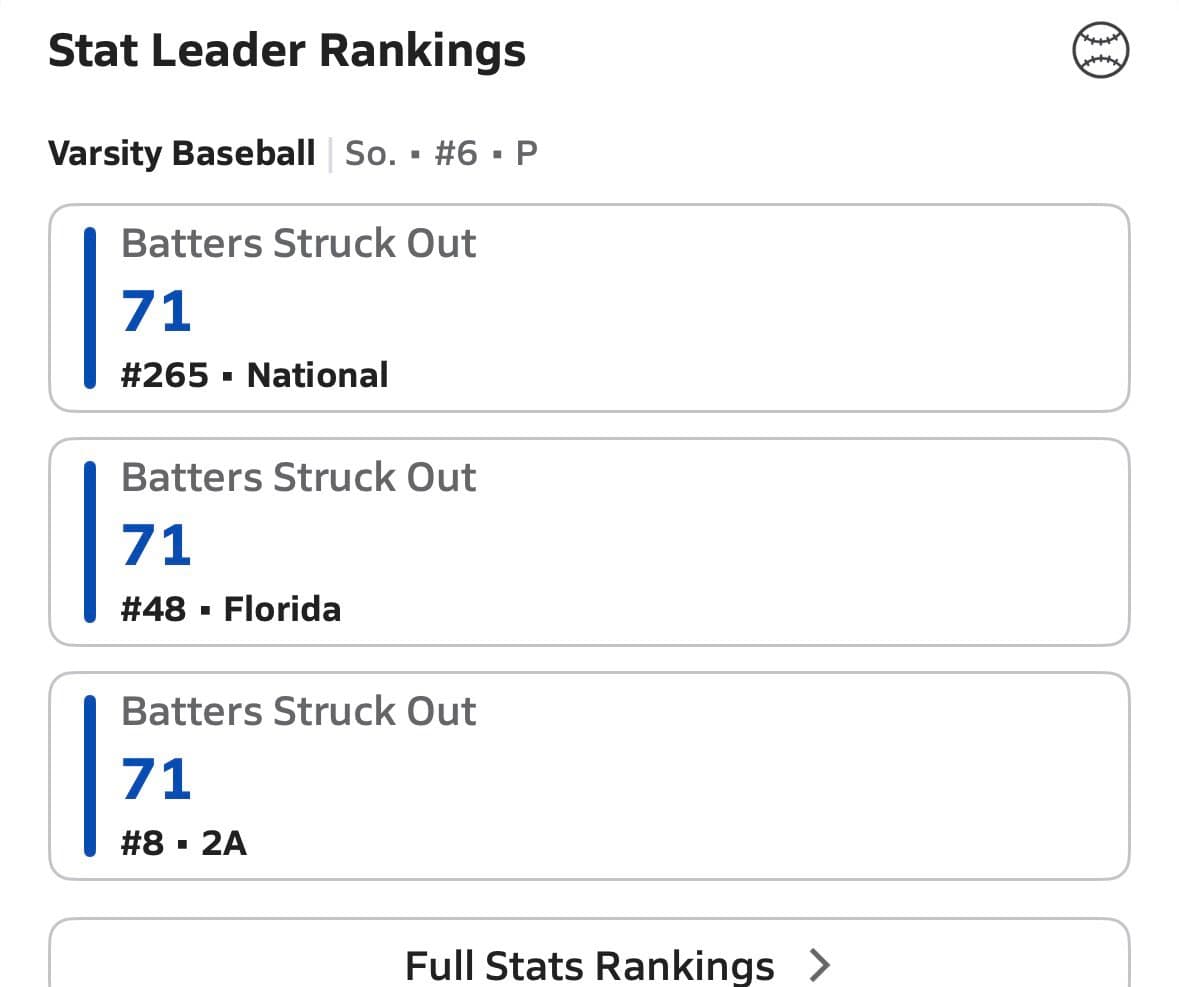Click the blue accent bar in Florida card
The width and height of the screenshot is (1179, 987).
click(90, 542)
